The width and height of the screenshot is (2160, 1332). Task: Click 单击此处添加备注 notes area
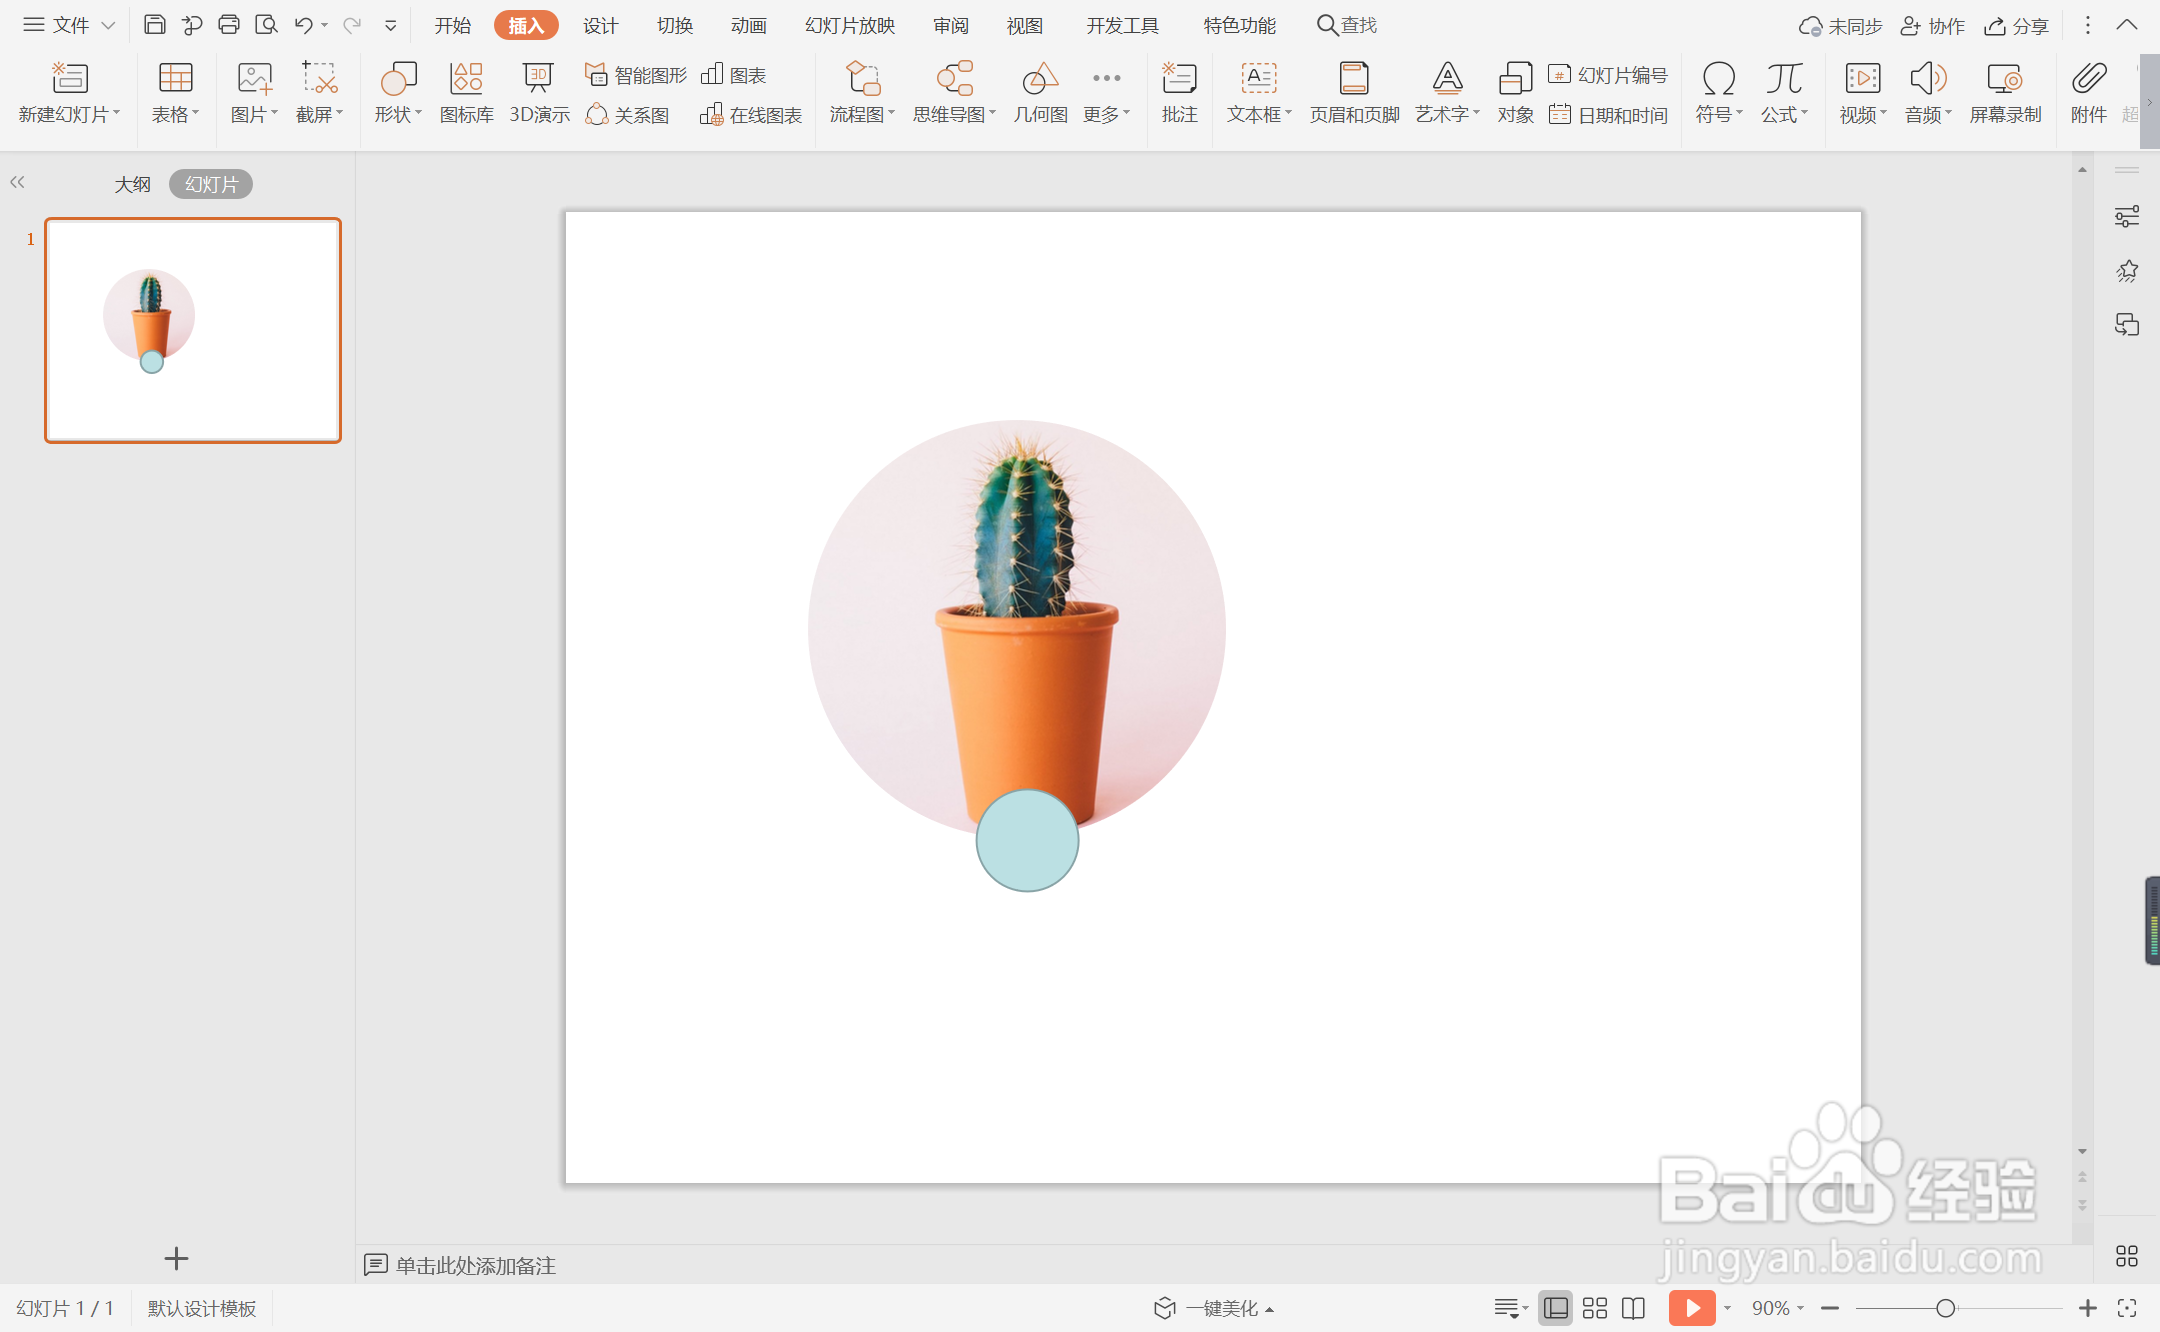475,1265
